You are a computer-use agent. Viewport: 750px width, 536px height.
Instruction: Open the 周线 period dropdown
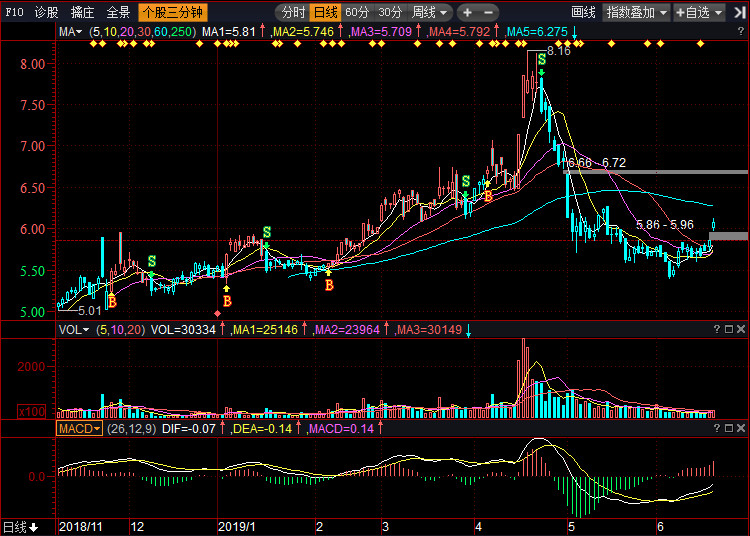[x=430, y=13]
